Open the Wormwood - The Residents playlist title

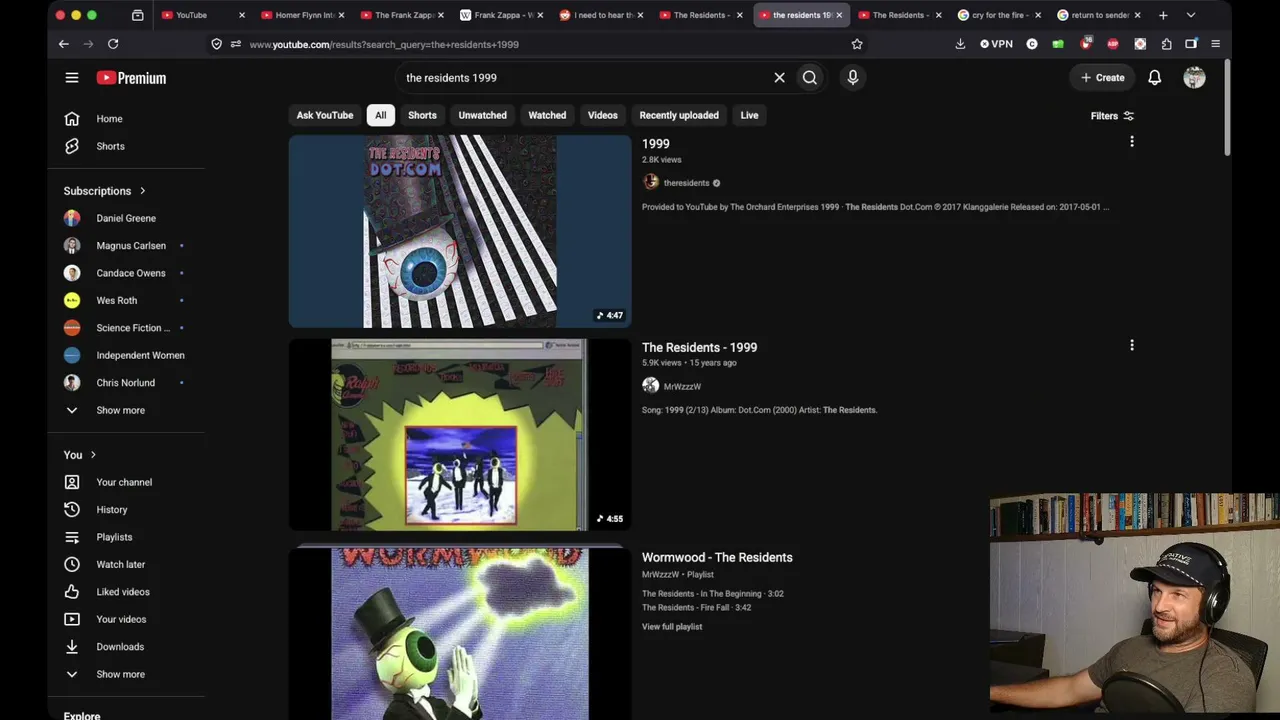coord(717,558)
